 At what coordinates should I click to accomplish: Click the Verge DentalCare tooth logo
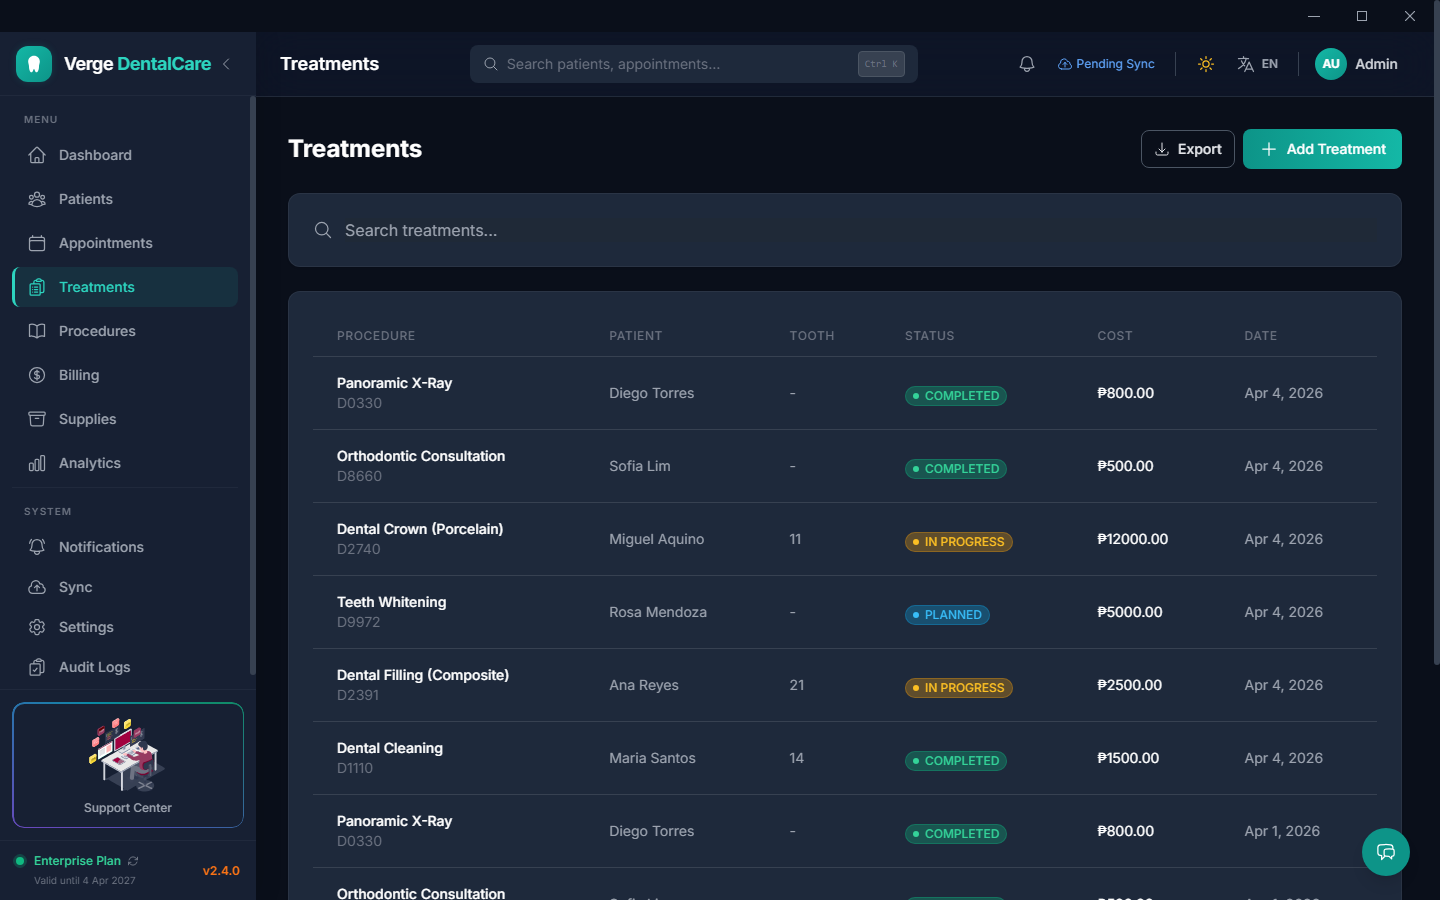(x=34, y=64)
